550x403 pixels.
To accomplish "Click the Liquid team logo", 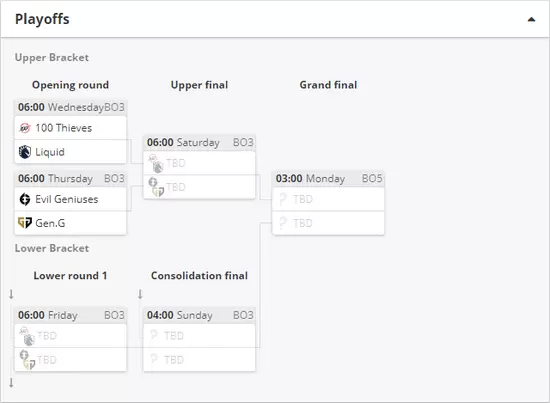I will point(25,152).
